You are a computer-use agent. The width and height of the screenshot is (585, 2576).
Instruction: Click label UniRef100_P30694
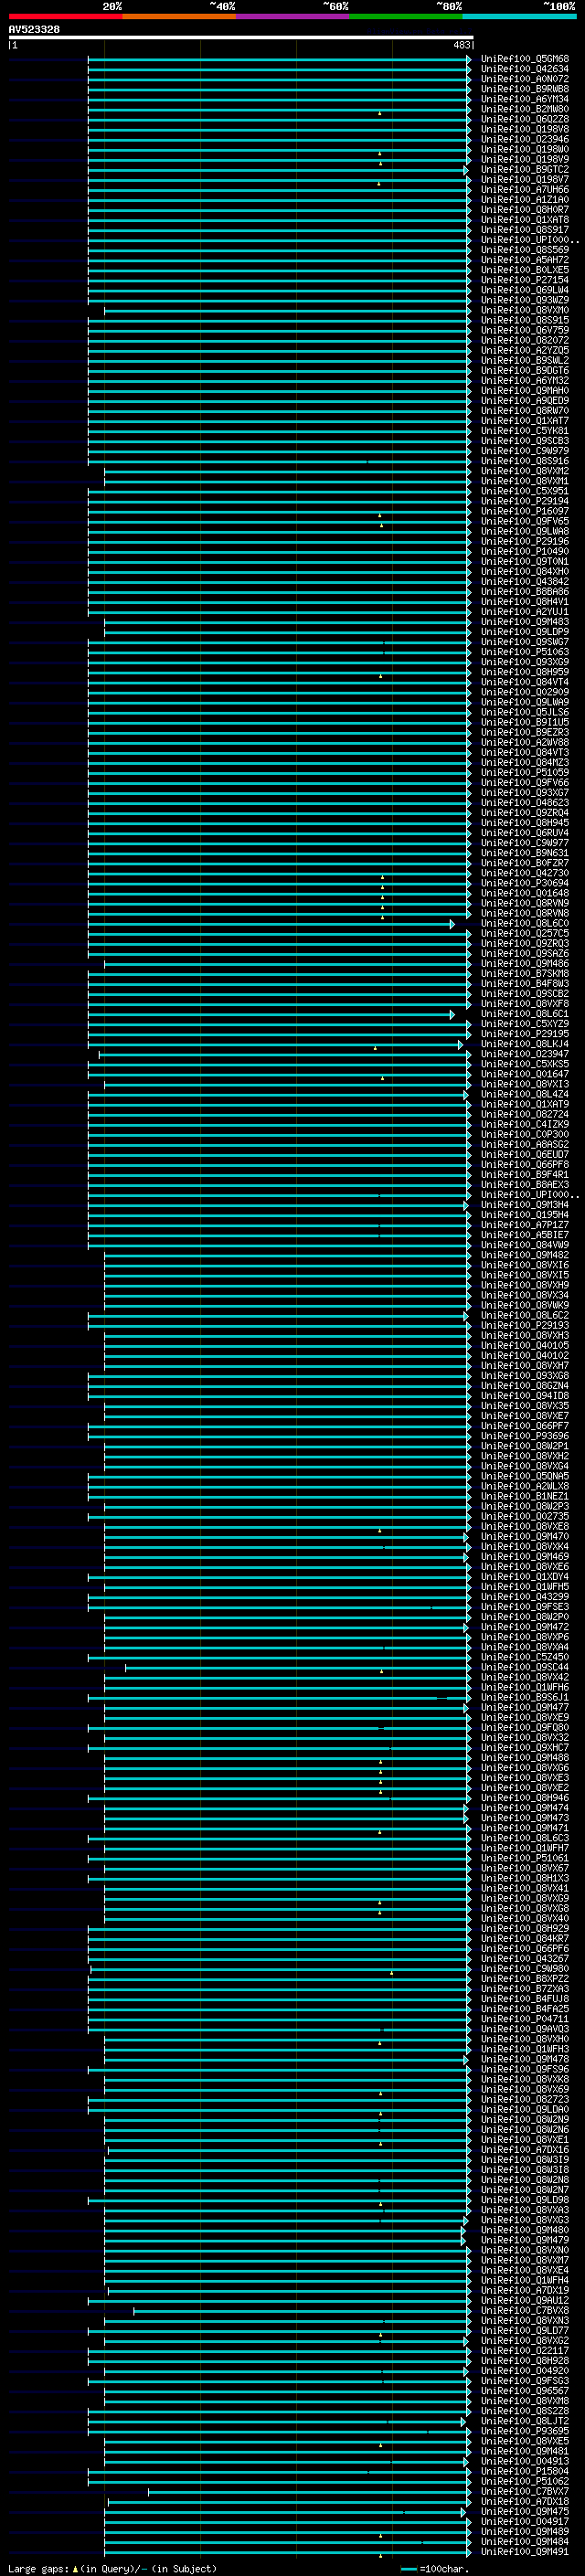click(x=525, y=883)
